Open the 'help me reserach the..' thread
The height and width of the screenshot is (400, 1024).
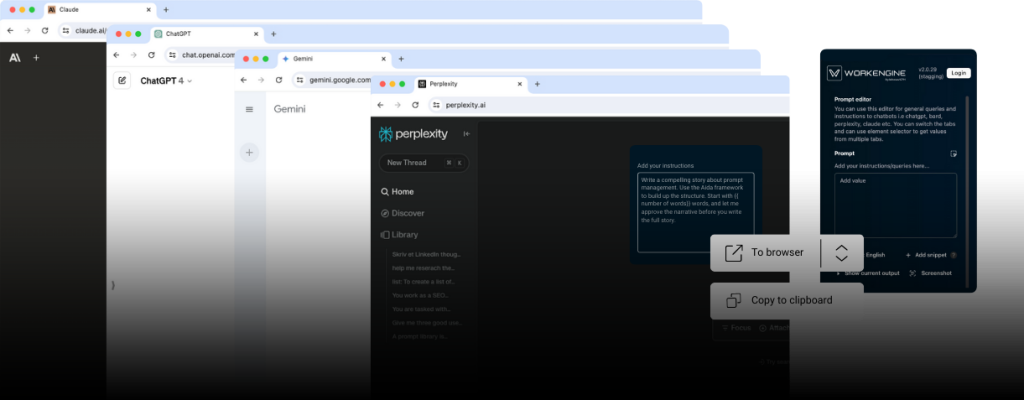(423, 268)
